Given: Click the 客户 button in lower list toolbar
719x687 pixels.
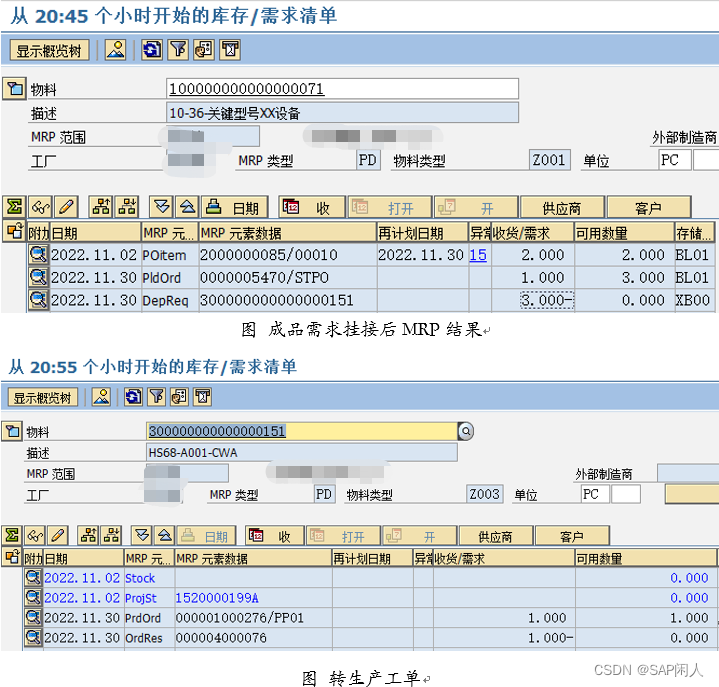Looking at the screenshot, I should [x=572, y=536].
